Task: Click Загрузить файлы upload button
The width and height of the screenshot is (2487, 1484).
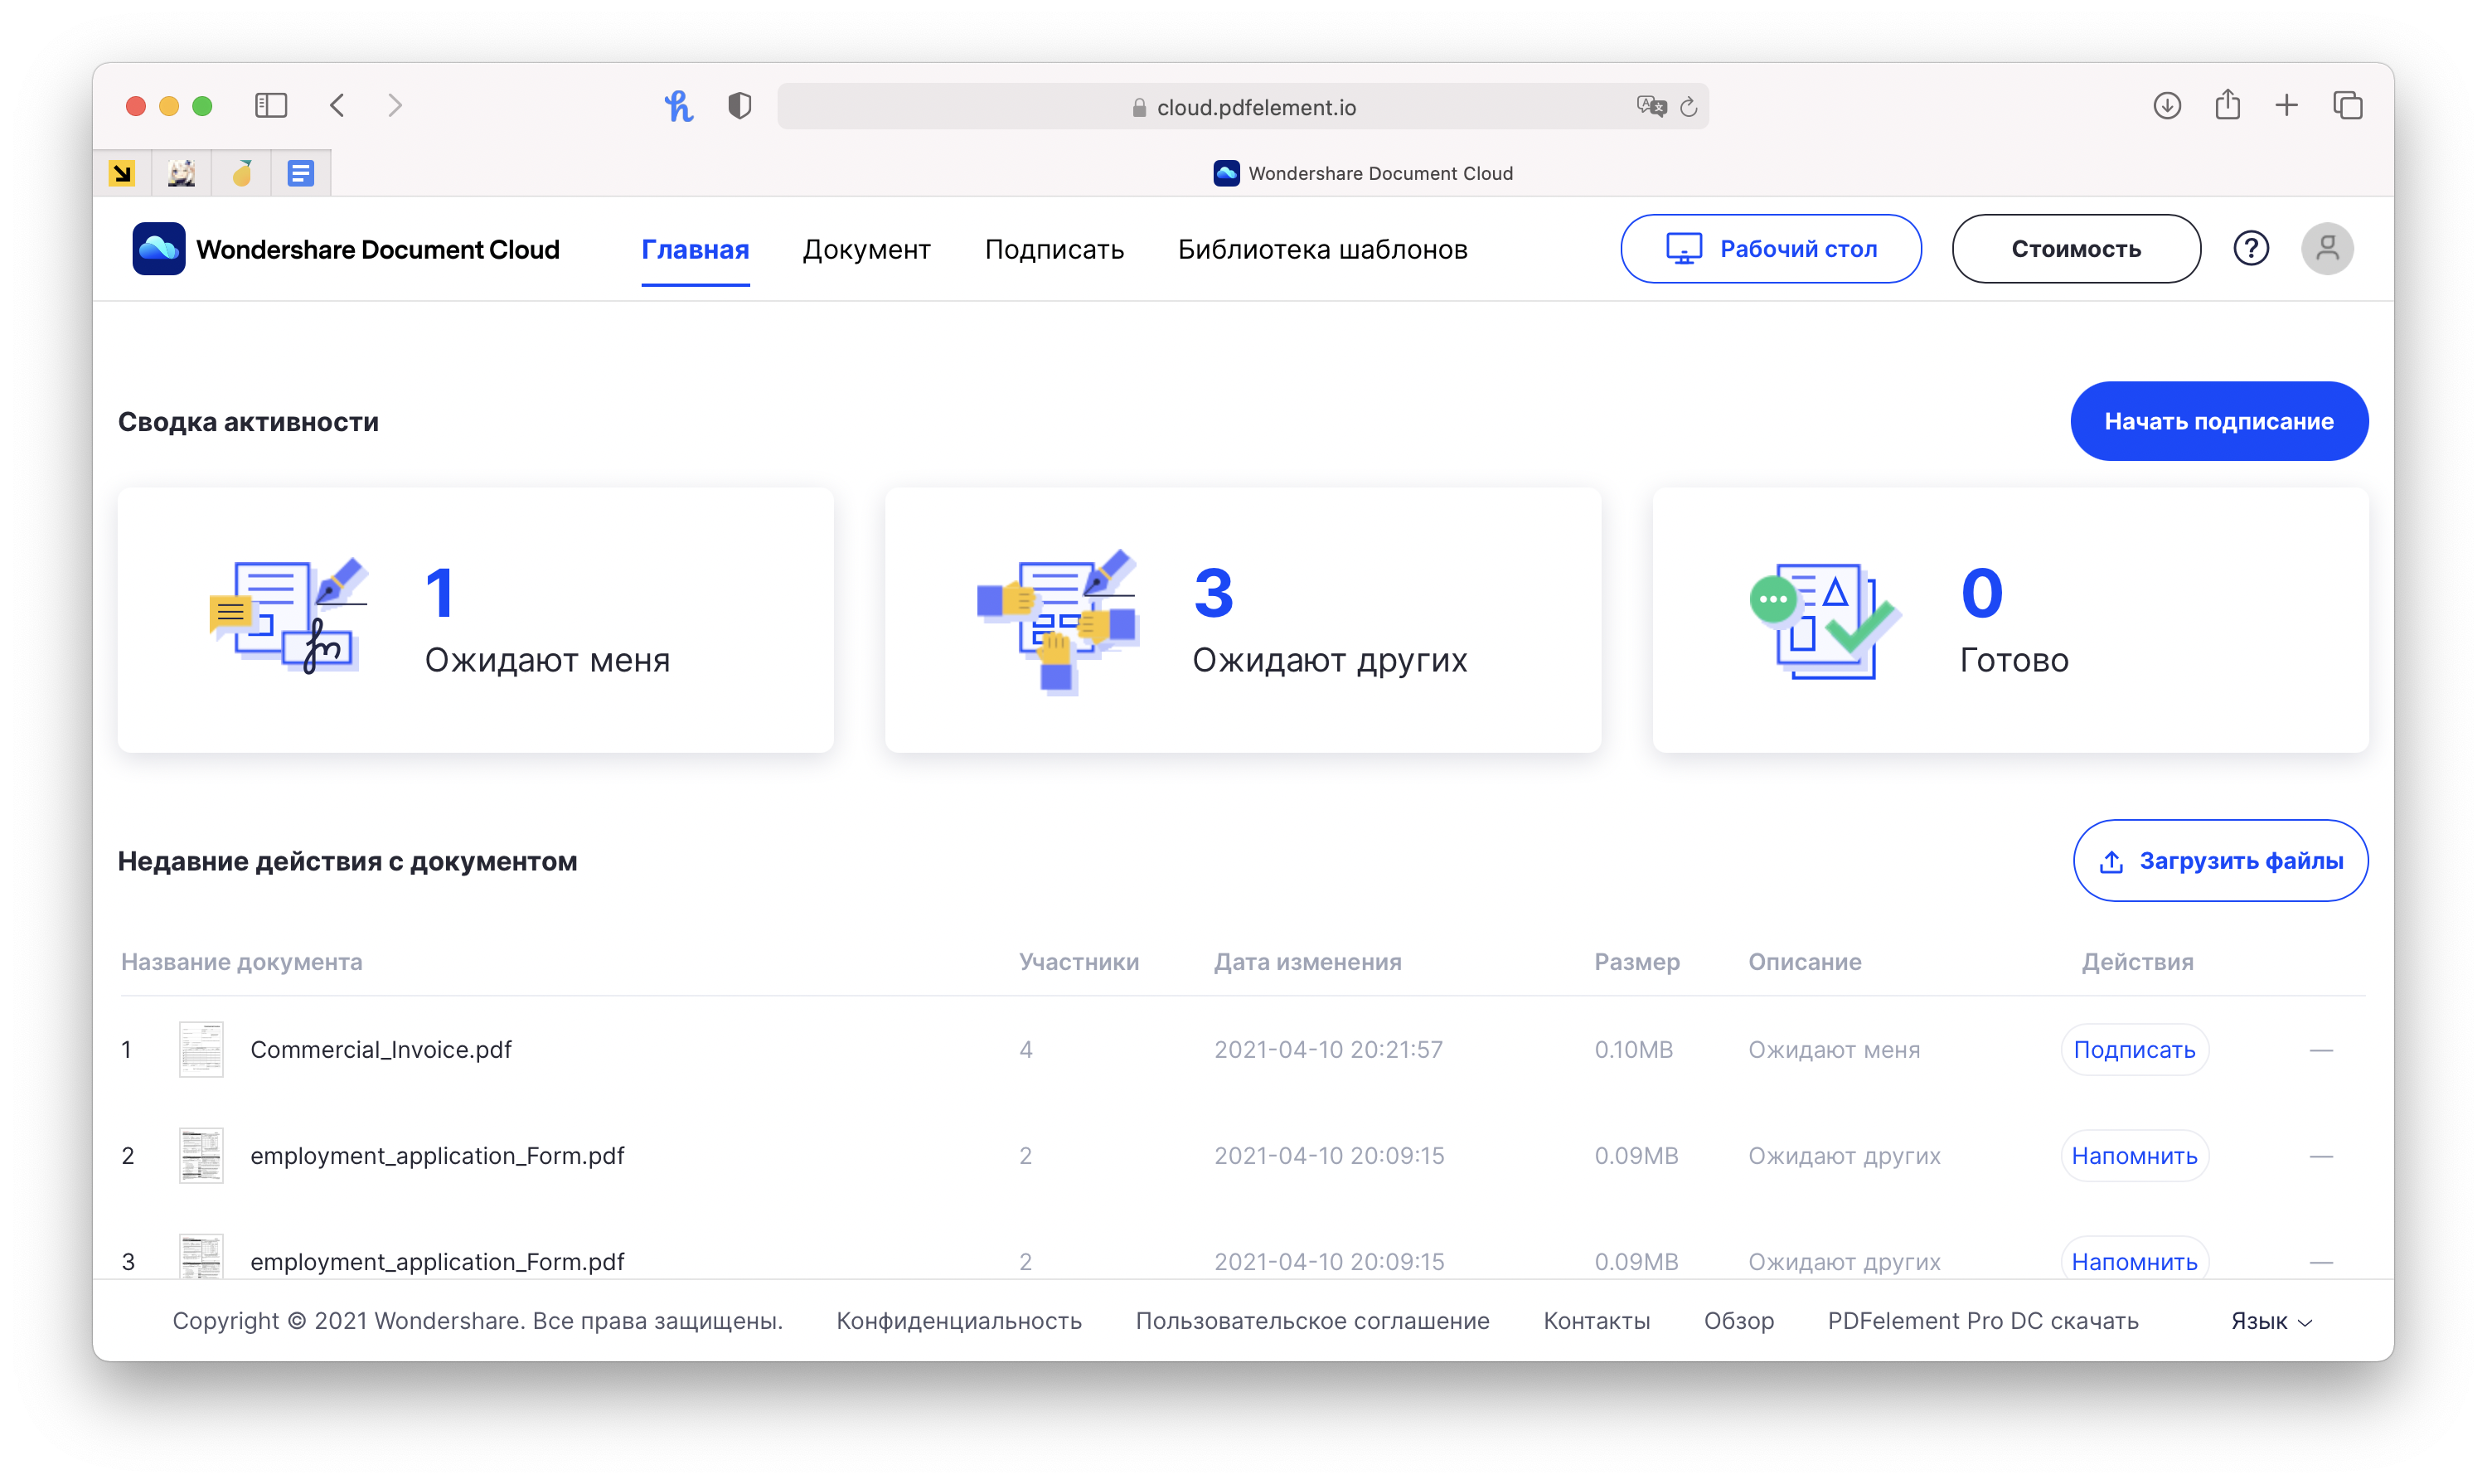Action: pos(2220,861)
